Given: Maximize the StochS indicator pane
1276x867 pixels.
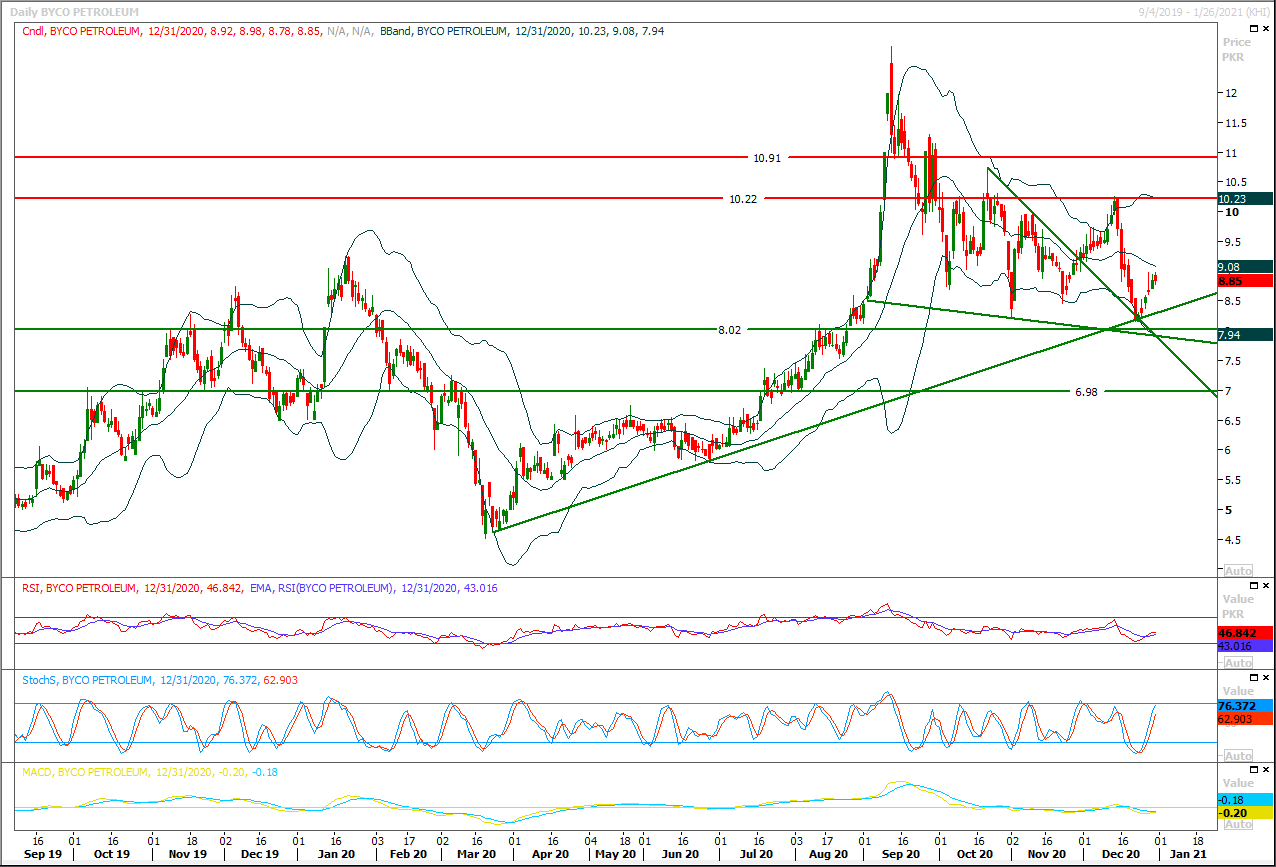Looking at the screenshot, I should [1253, 680].
